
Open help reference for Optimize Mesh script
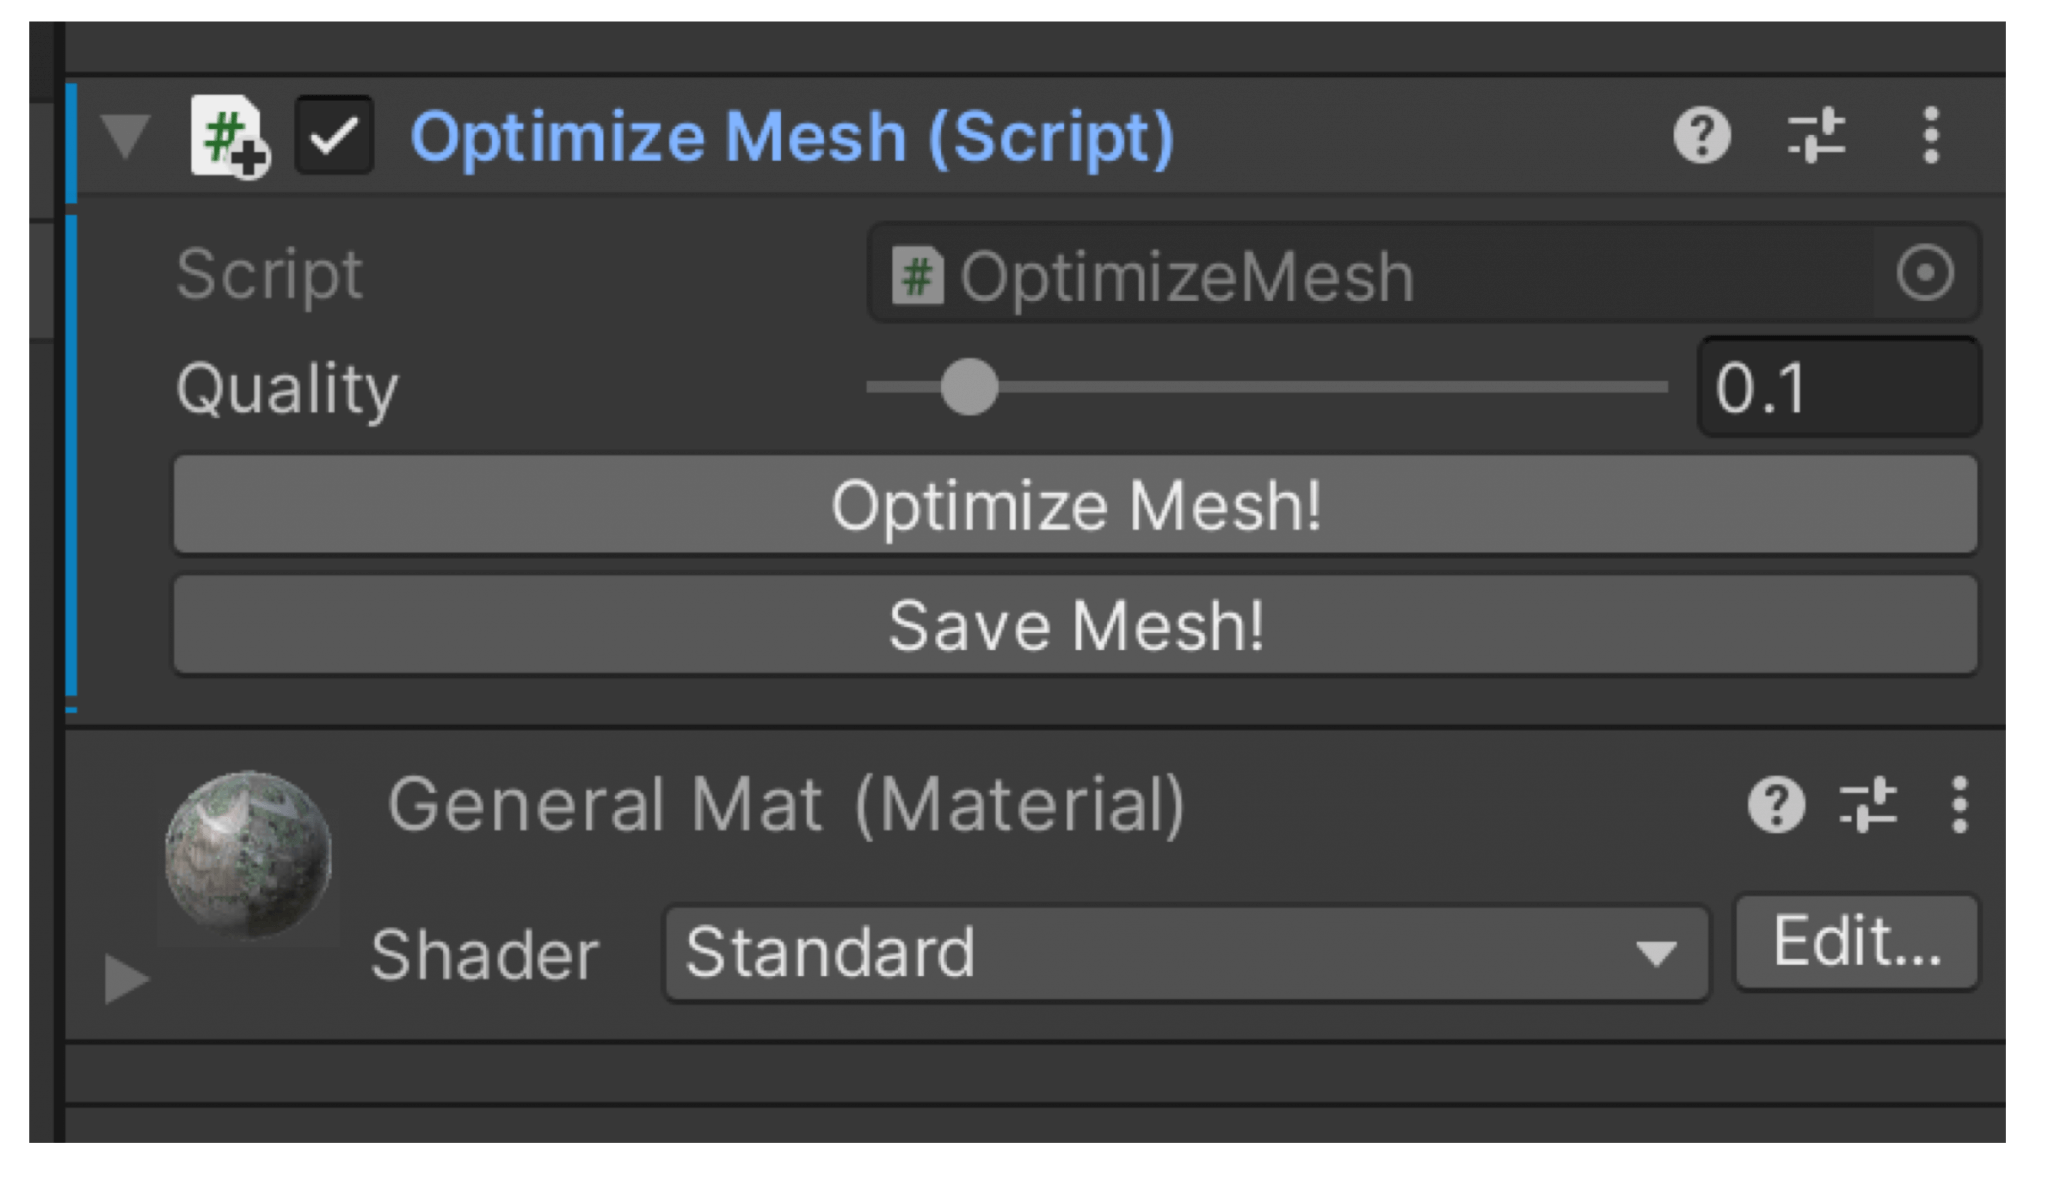click(x=1701, y=135)
